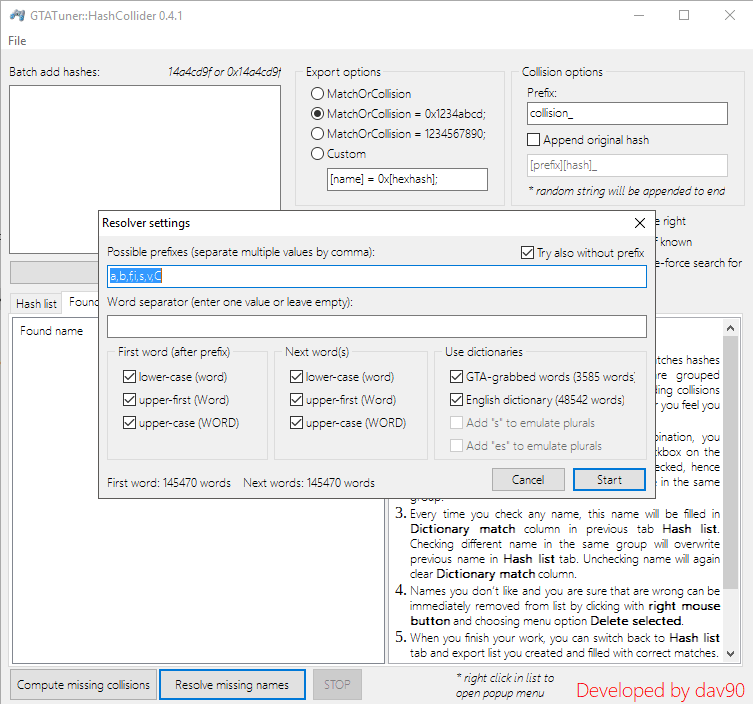Screen dimensions: 753x704
Task: Uncheck English dictionary option
Action: (458, 400)
